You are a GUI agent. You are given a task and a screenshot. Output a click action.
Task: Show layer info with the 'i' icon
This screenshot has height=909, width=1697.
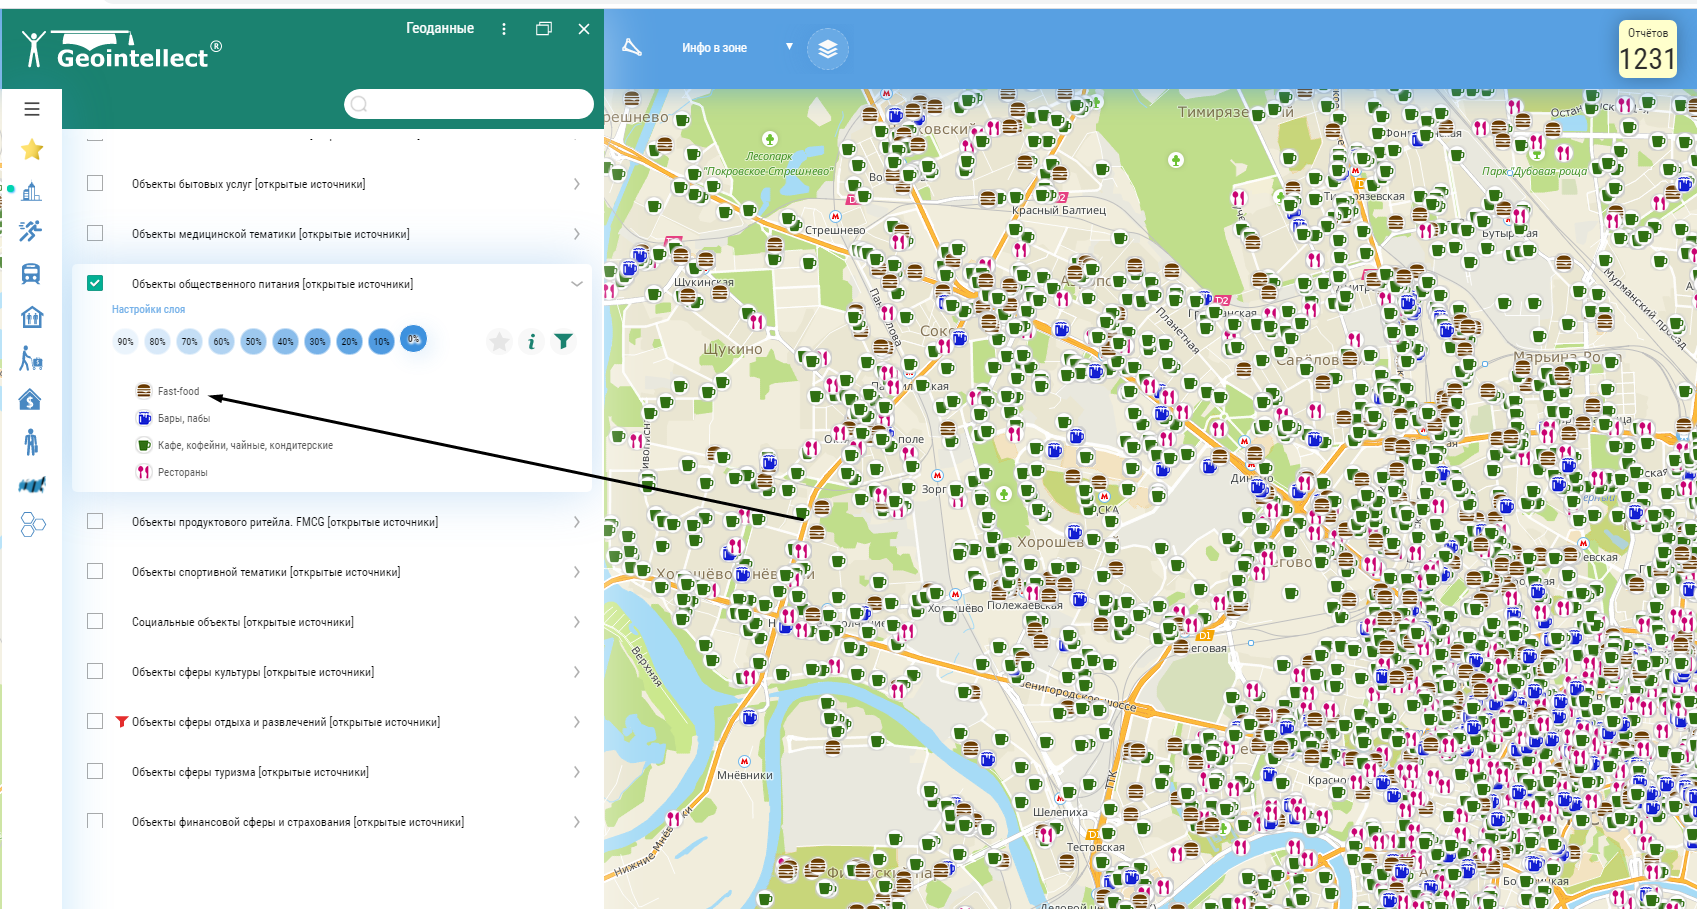pos(531,342)
